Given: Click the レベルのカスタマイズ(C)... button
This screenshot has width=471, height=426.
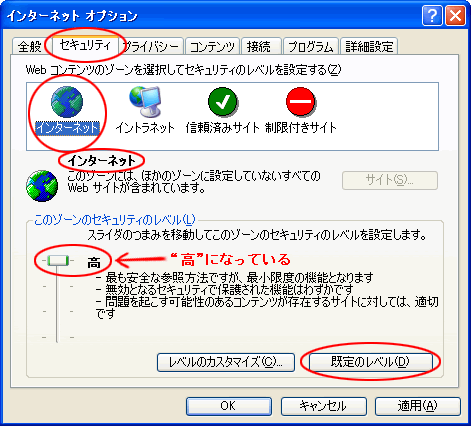Looking at the screenshot, I should [x=226, y=362].
